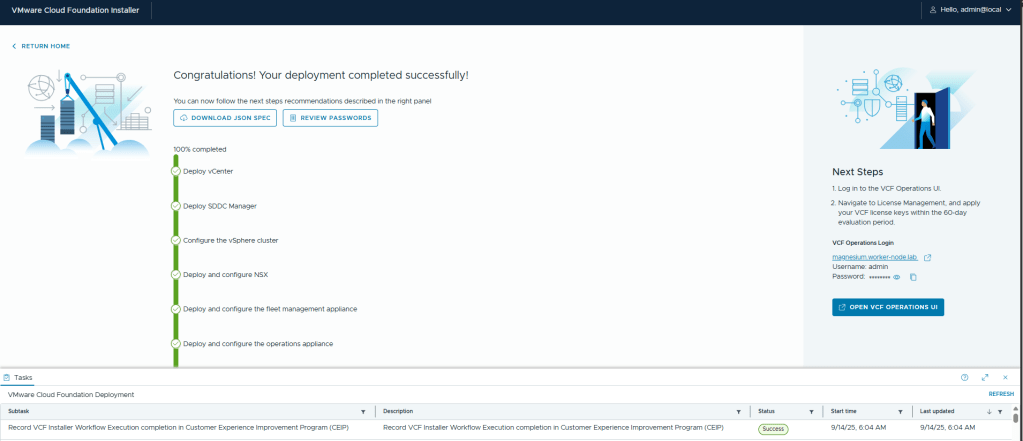The image size is (1023, 441).
Task: Return home using the back link
Action: pos(41,46)
